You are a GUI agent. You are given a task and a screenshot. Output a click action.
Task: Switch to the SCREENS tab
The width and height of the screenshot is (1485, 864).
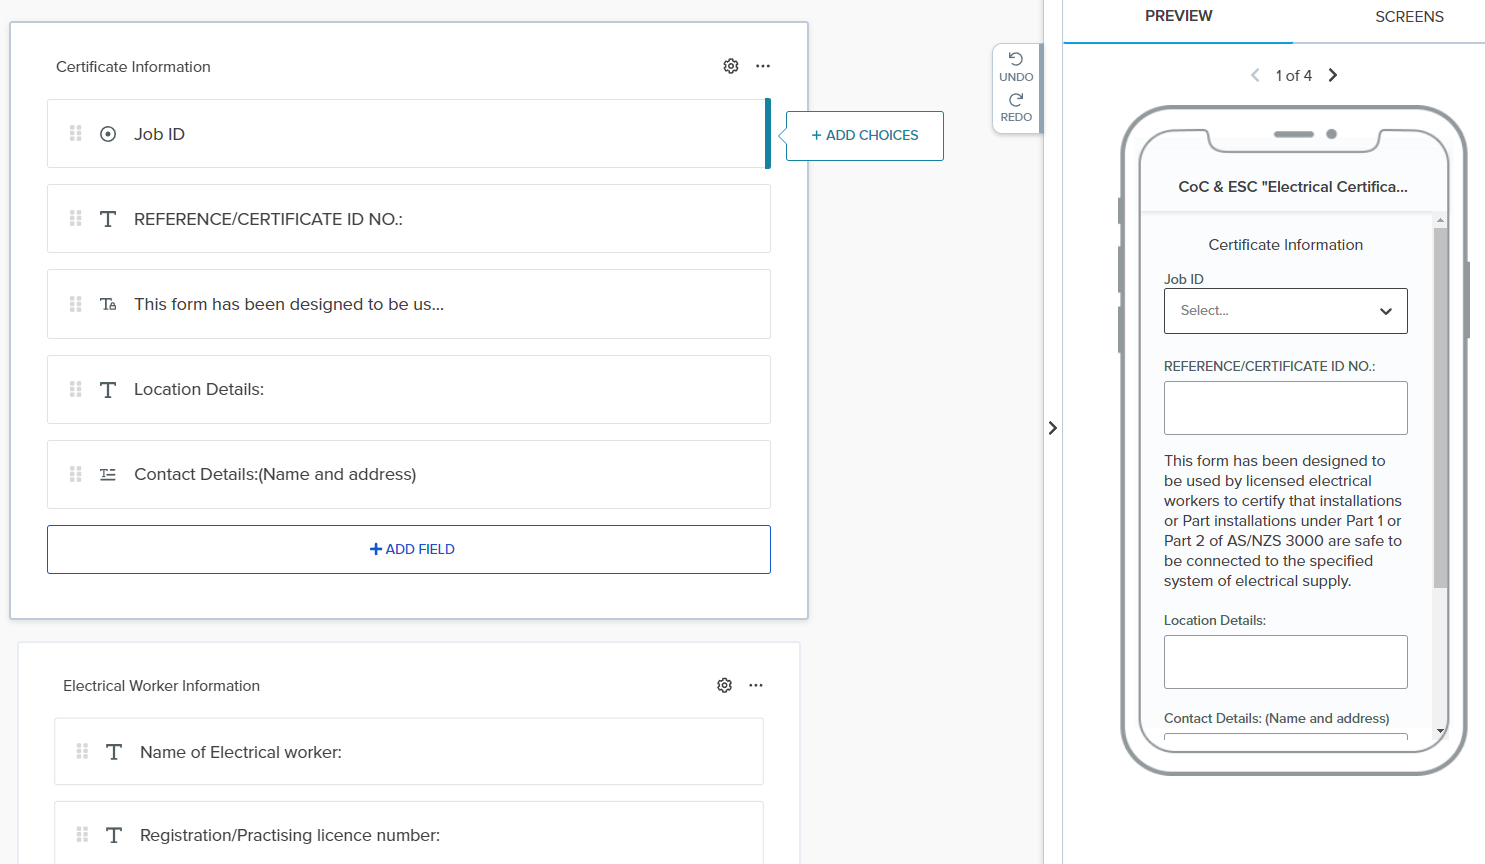[x=1408, y=17]
